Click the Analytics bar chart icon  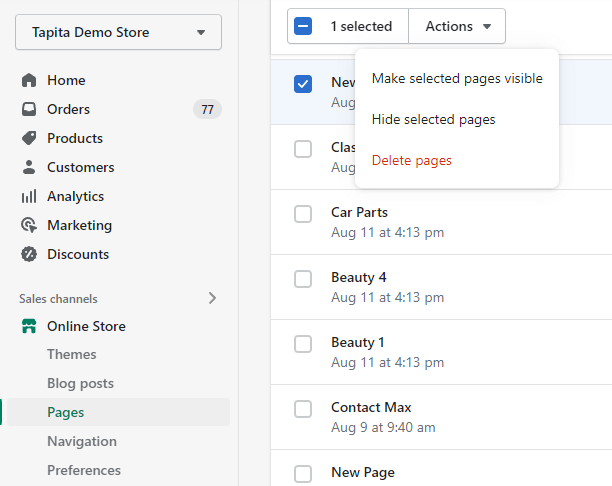[29, 196]
